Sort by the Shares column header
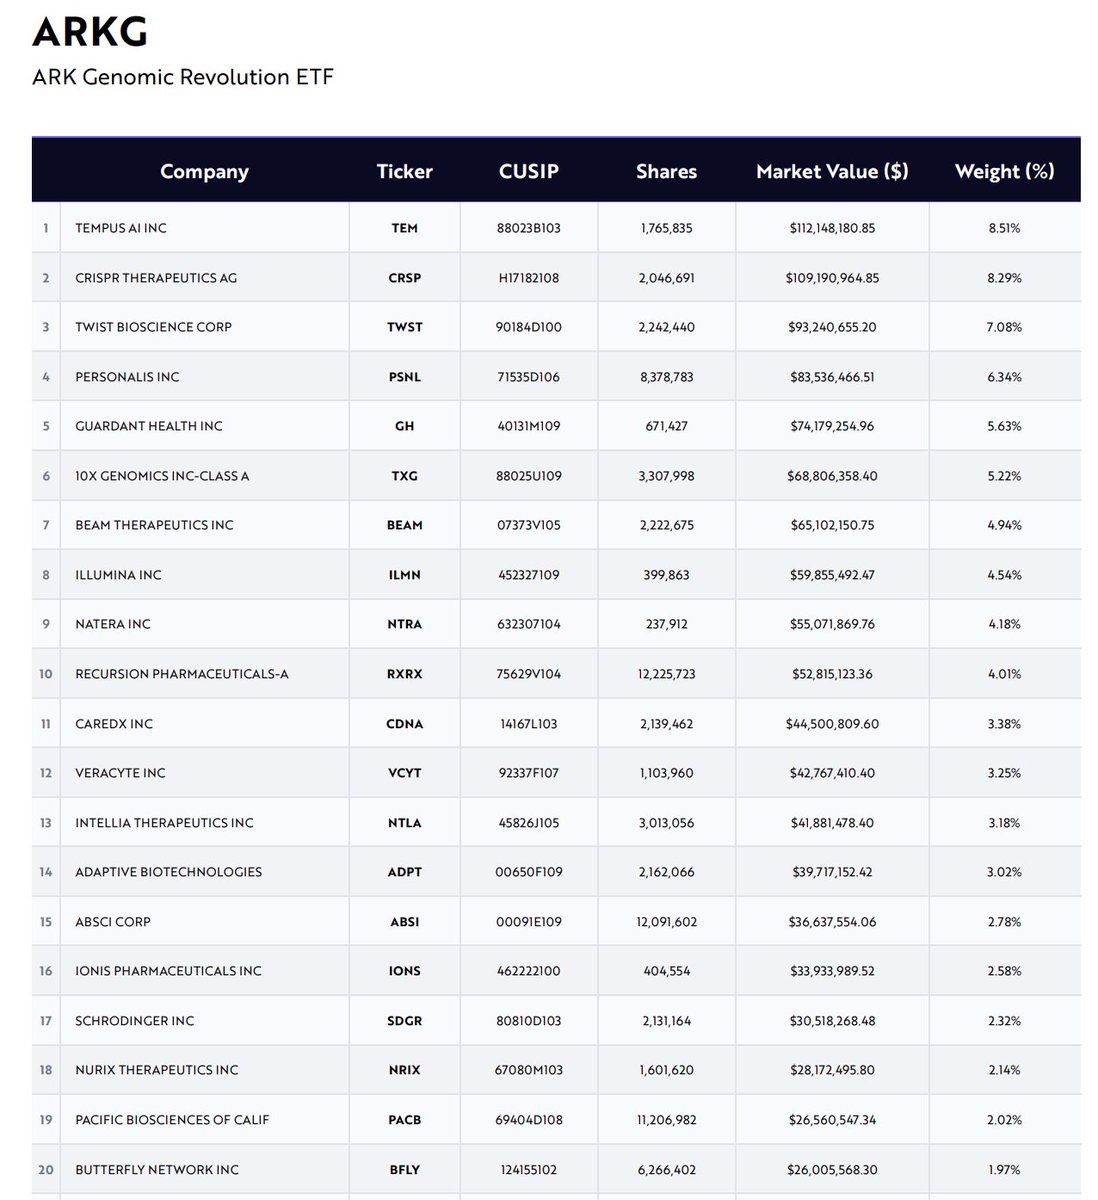1098x1200 pixels. (x=665, y=171)
